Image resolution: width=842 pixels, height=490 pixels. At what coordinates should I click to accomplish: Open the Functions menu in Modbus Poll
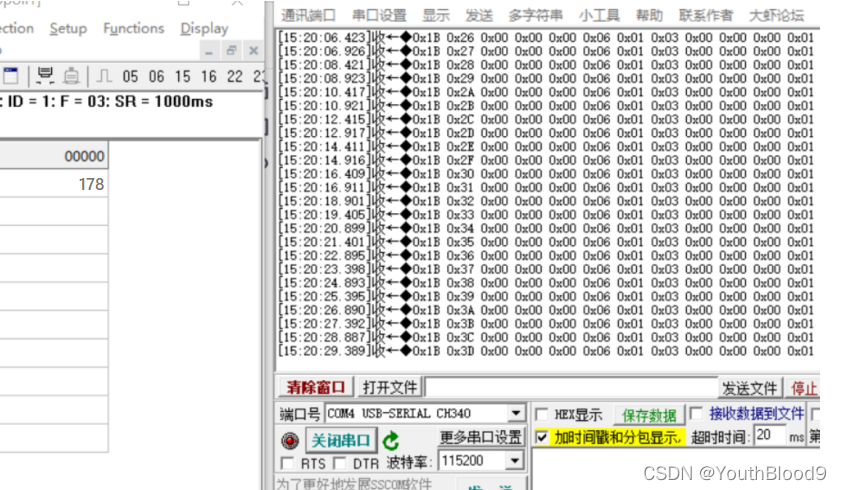134,28
